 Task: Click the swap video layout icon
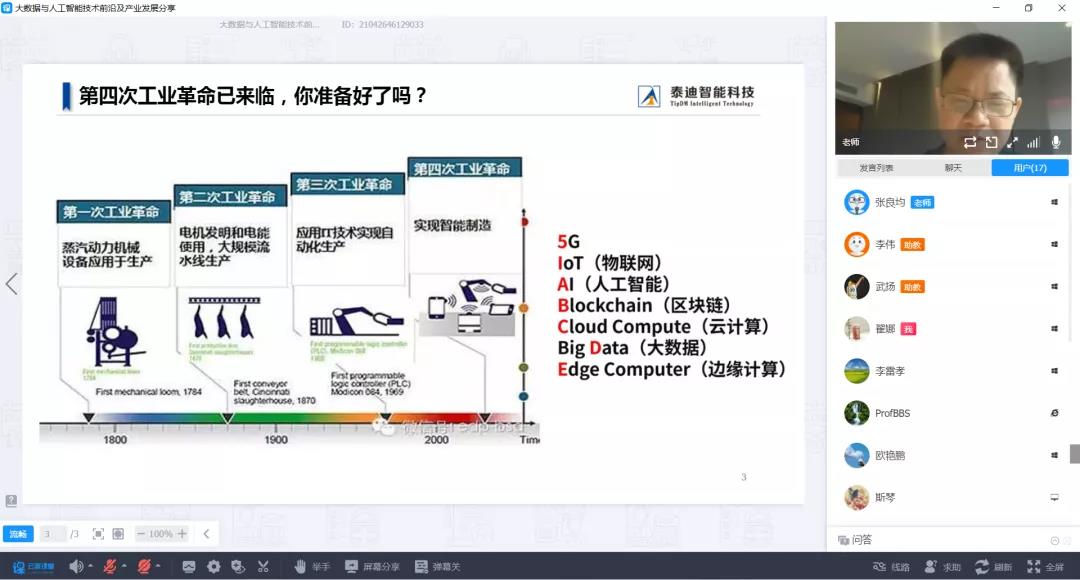coord(970,143)
